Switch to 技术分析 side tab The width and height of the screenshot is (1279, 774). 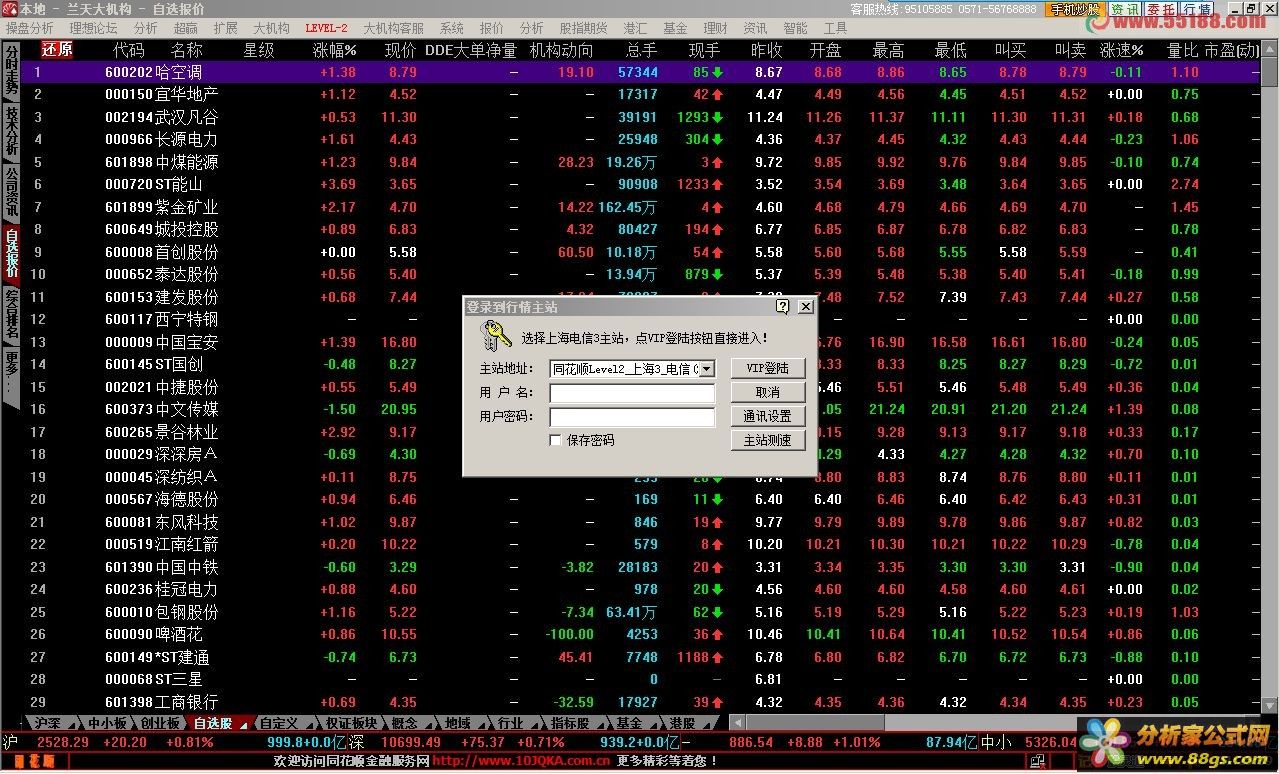(x=11, y=132)
